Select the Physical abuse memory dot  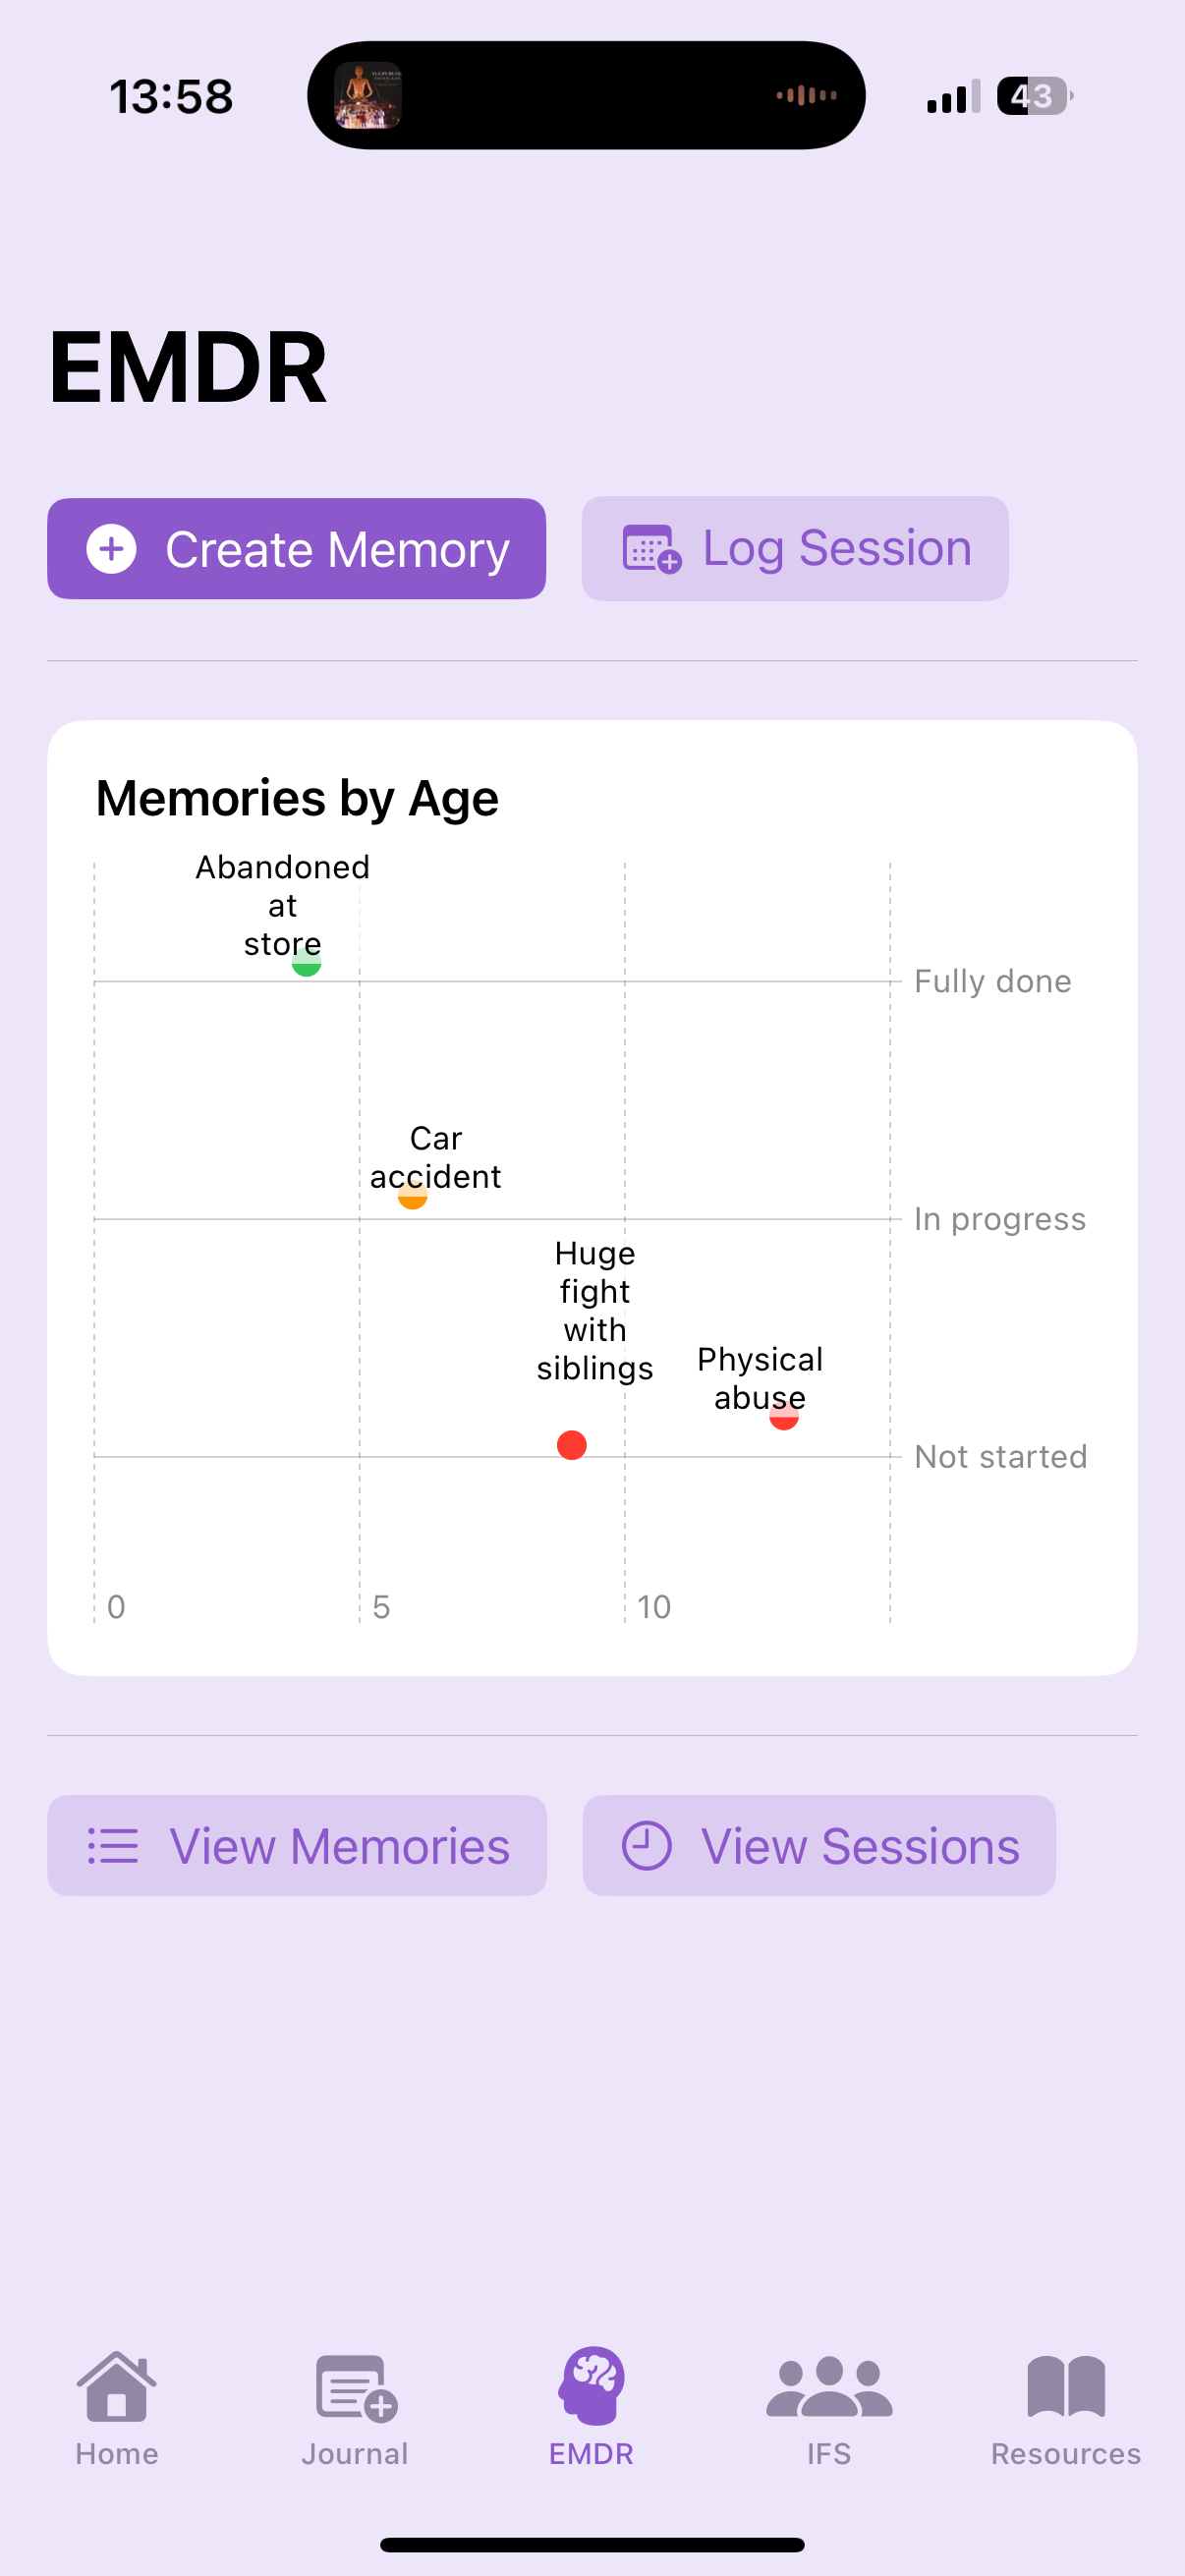(784, 1416)
